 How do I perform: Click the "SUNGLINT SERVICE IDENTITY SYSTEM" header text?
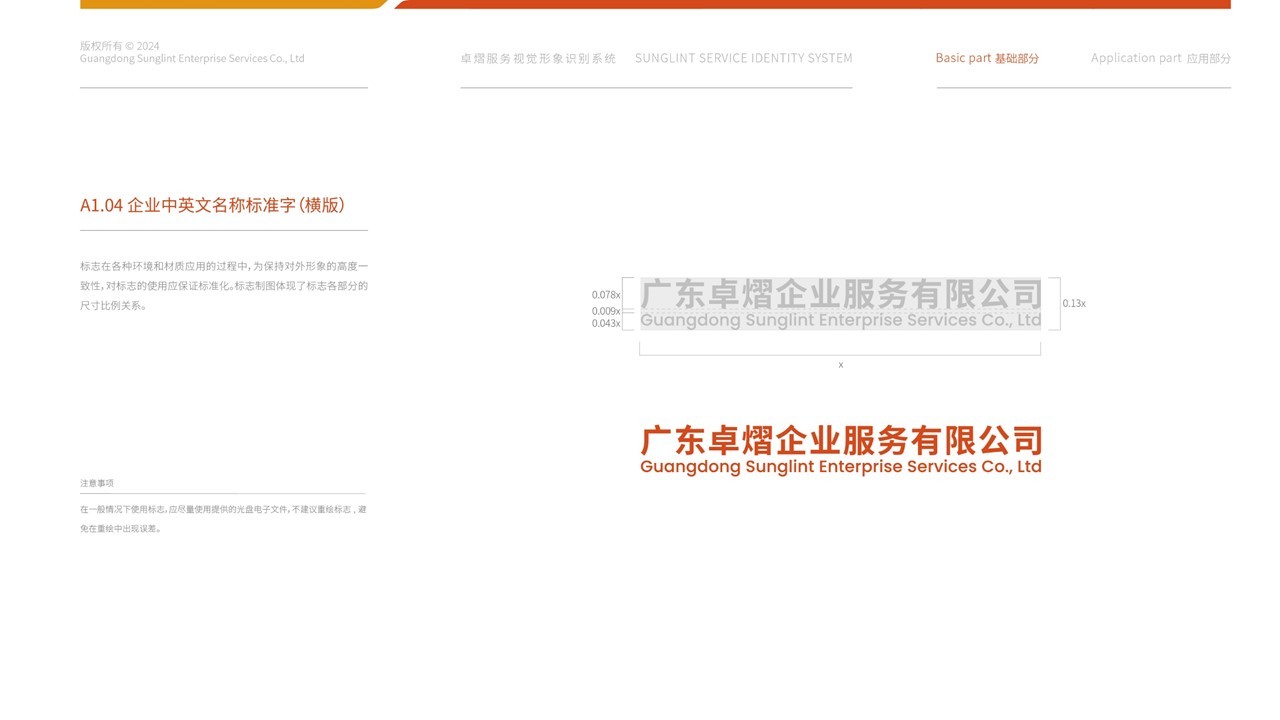click(744, 57)
